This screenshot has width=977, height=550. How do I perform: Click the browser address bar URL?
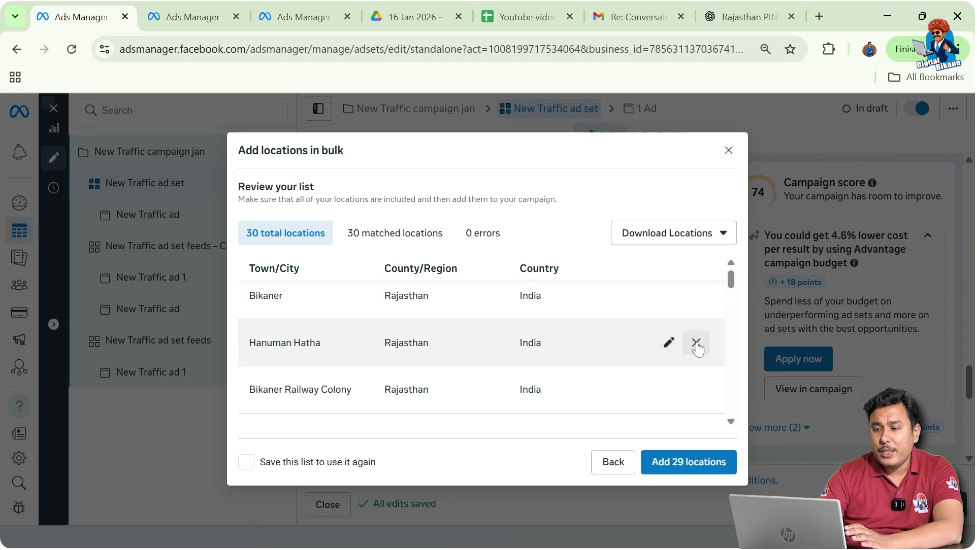(x=431, y=49)
